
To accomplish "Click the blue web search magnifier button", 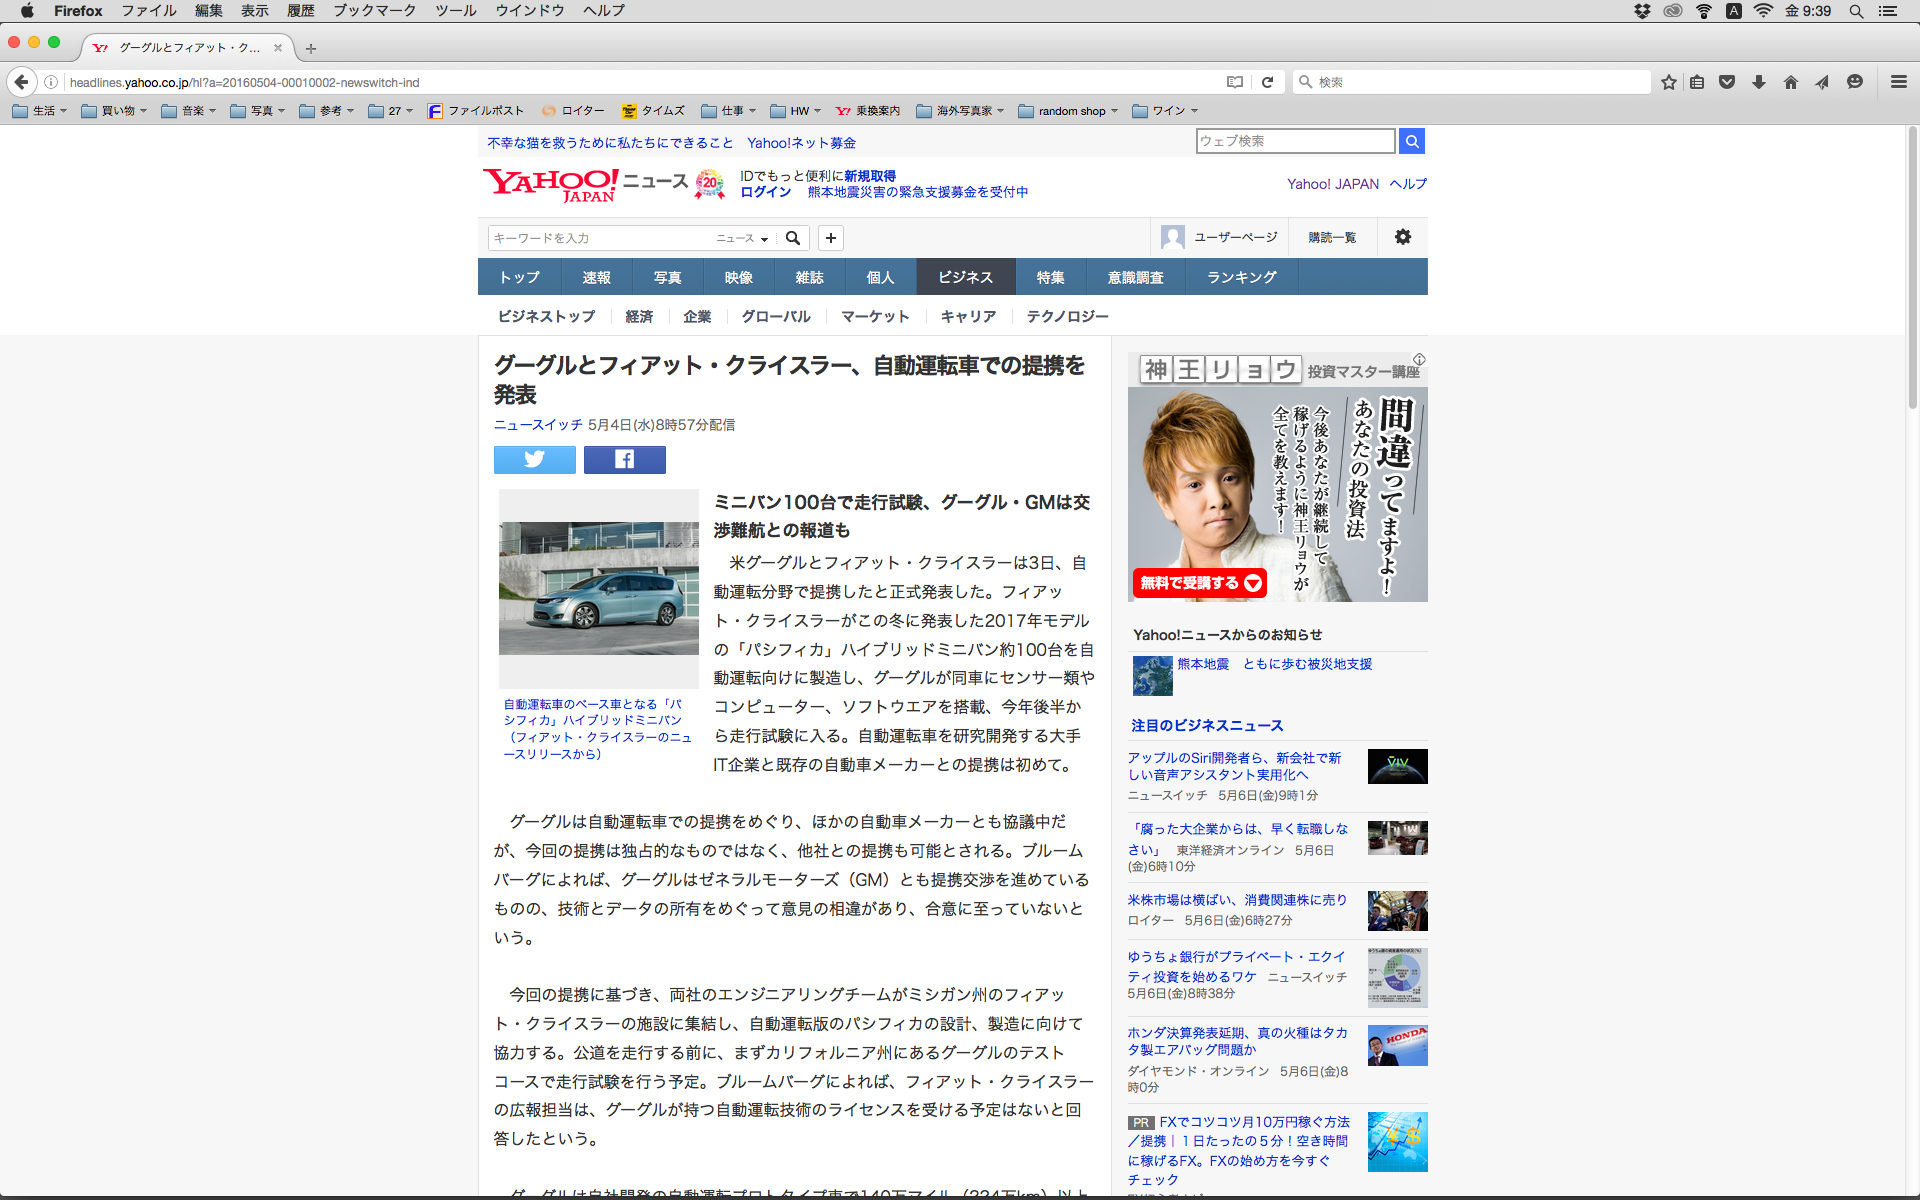I will point(1411,141).
